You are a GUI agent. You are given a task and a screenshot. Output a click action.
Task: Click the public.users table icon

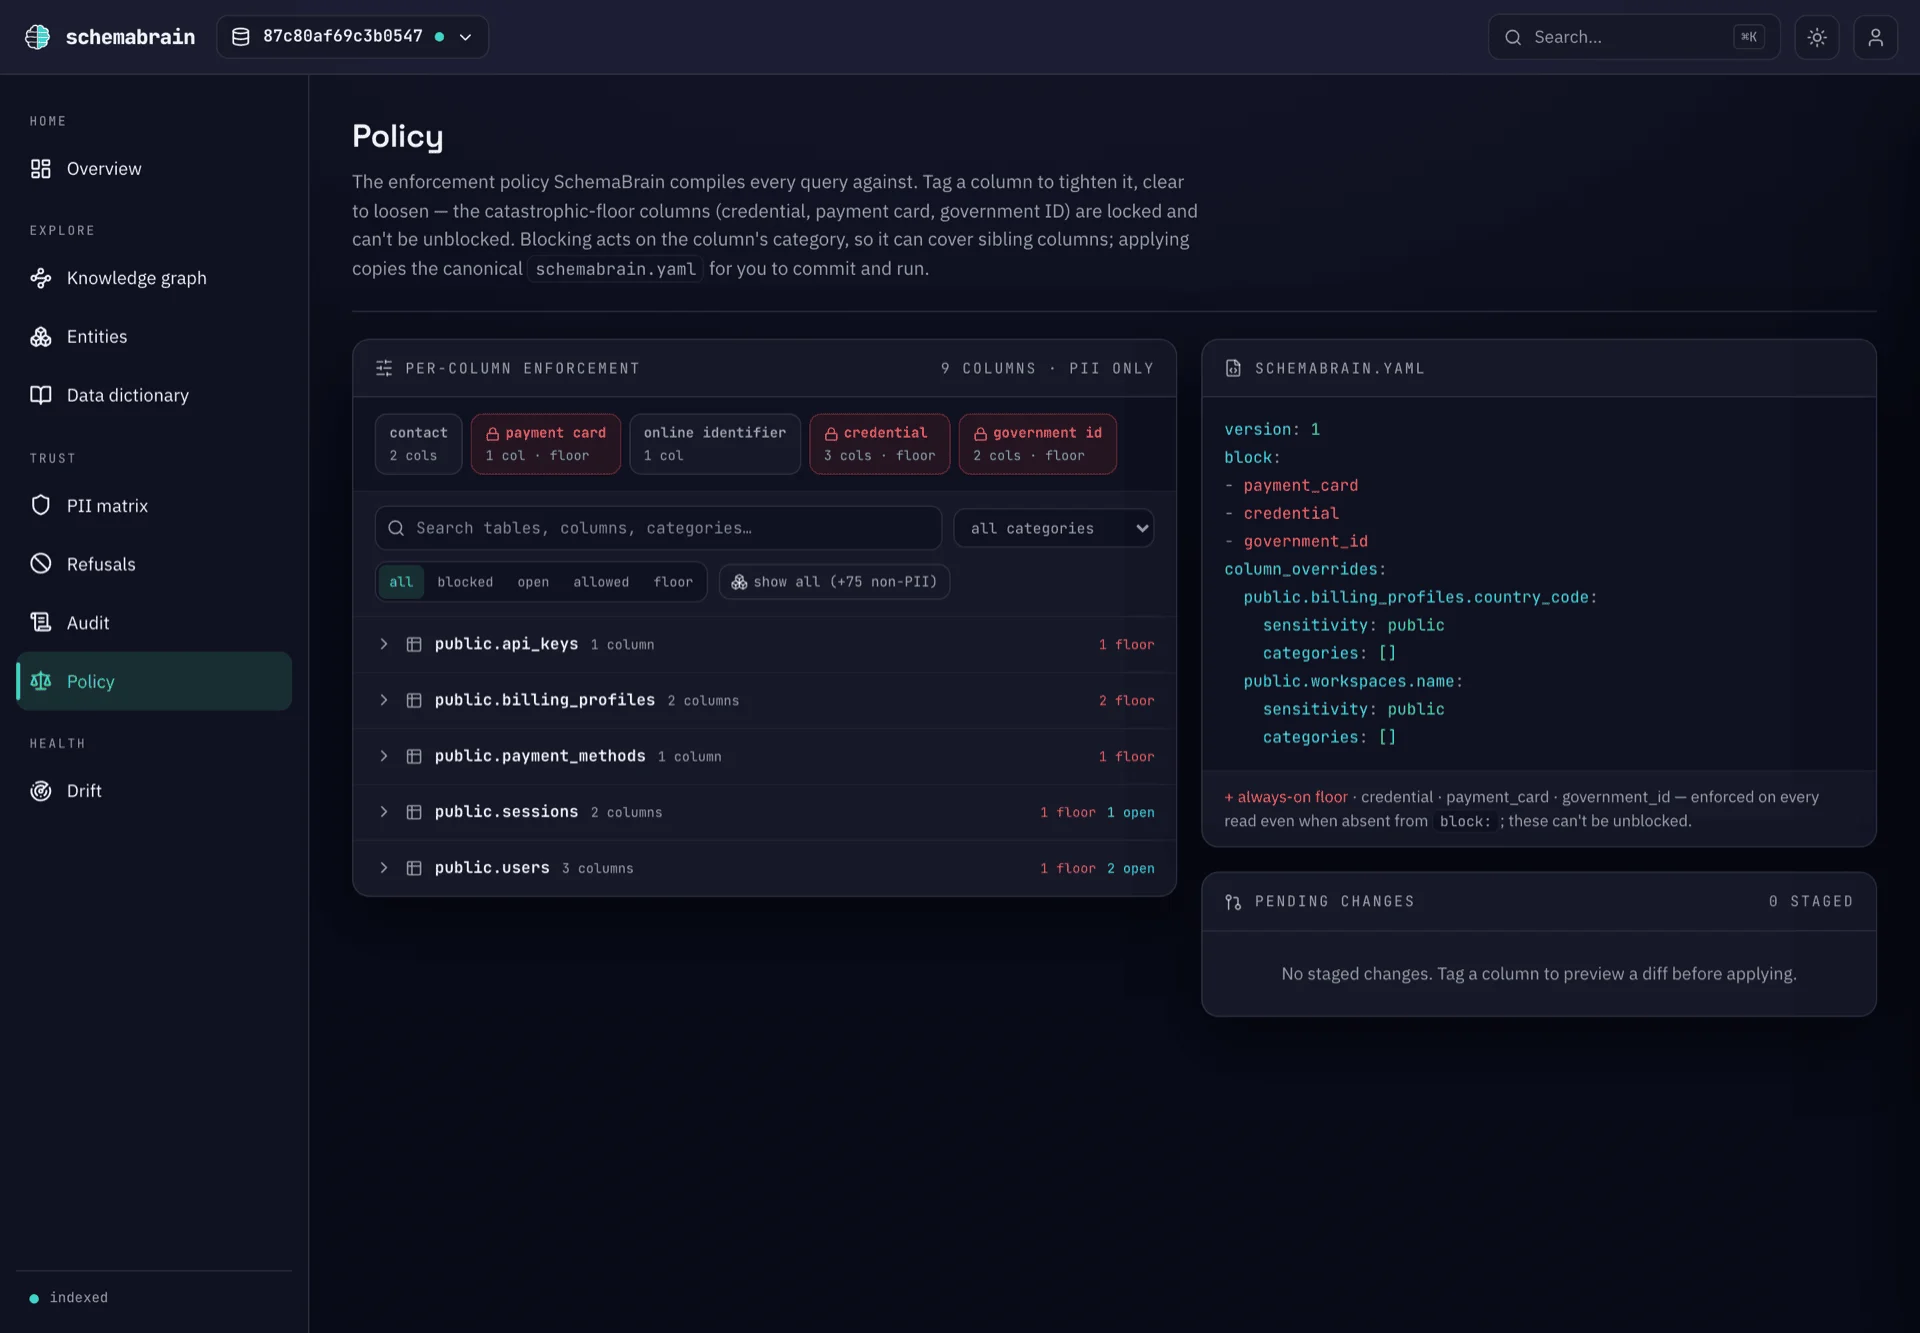coord(414,869)
